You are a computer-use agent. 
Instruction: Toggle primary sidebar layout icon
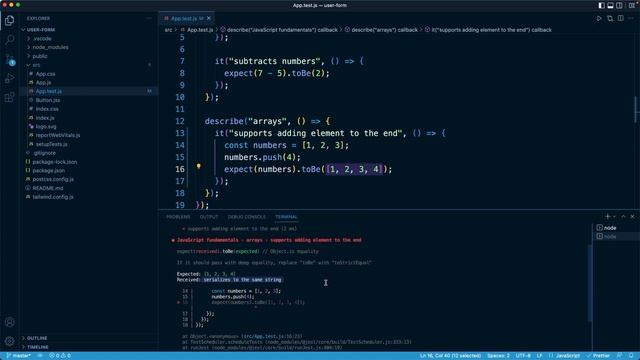601,5
